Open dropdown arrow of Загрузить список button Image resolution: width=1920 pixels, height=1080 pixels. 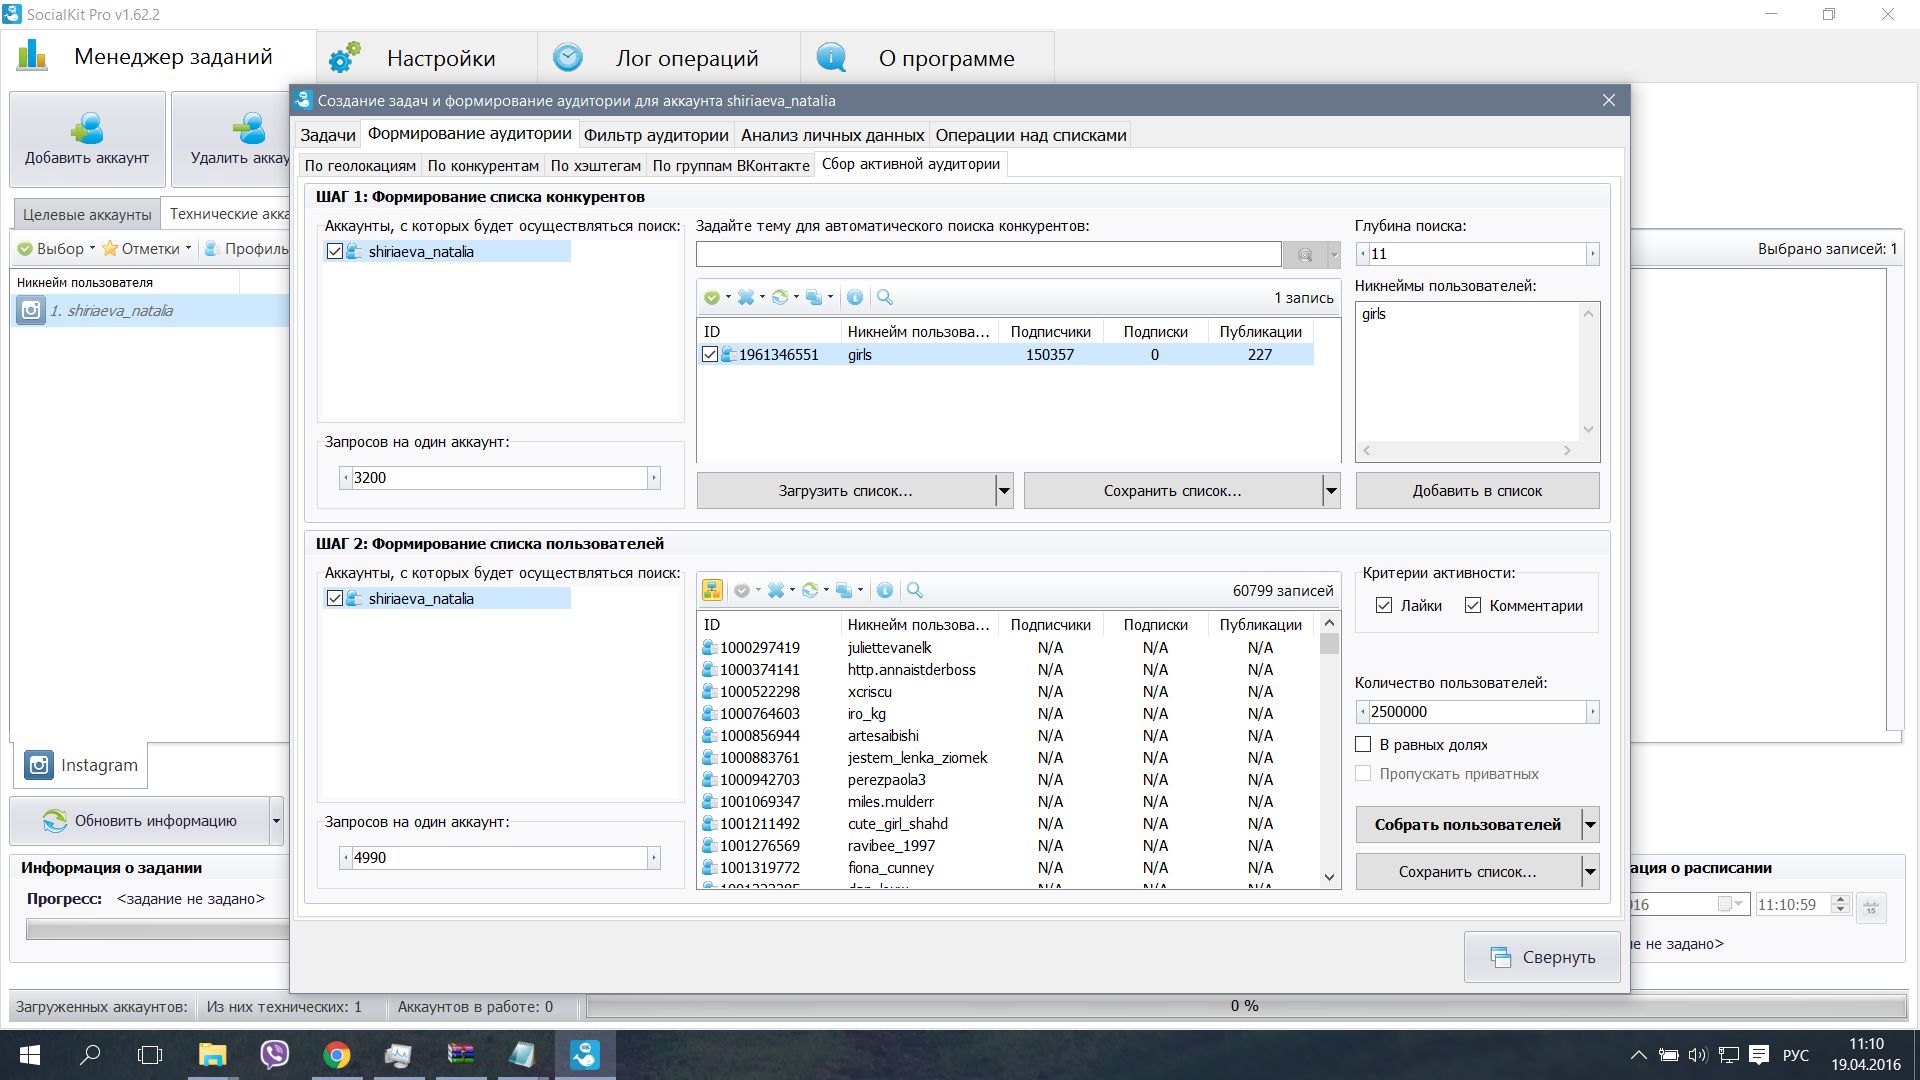tap(1004, 491)
